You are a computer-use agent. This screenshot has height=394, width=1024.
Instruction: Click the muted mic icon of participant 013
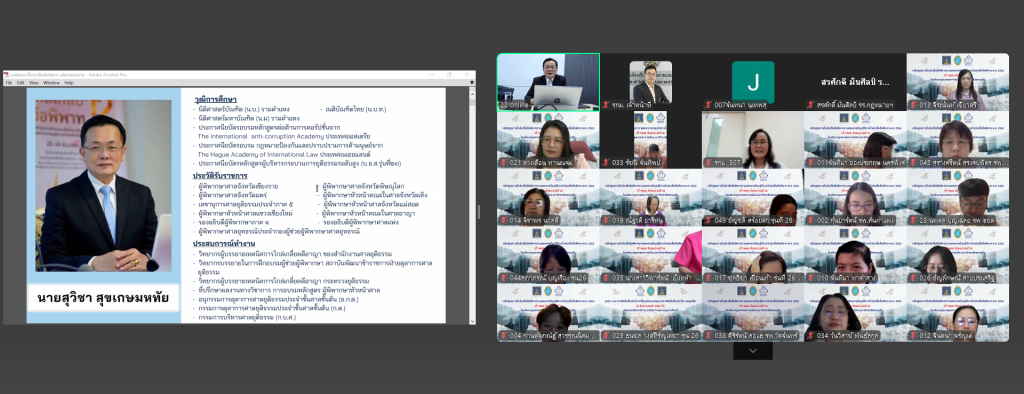click(x=913, y=105)
